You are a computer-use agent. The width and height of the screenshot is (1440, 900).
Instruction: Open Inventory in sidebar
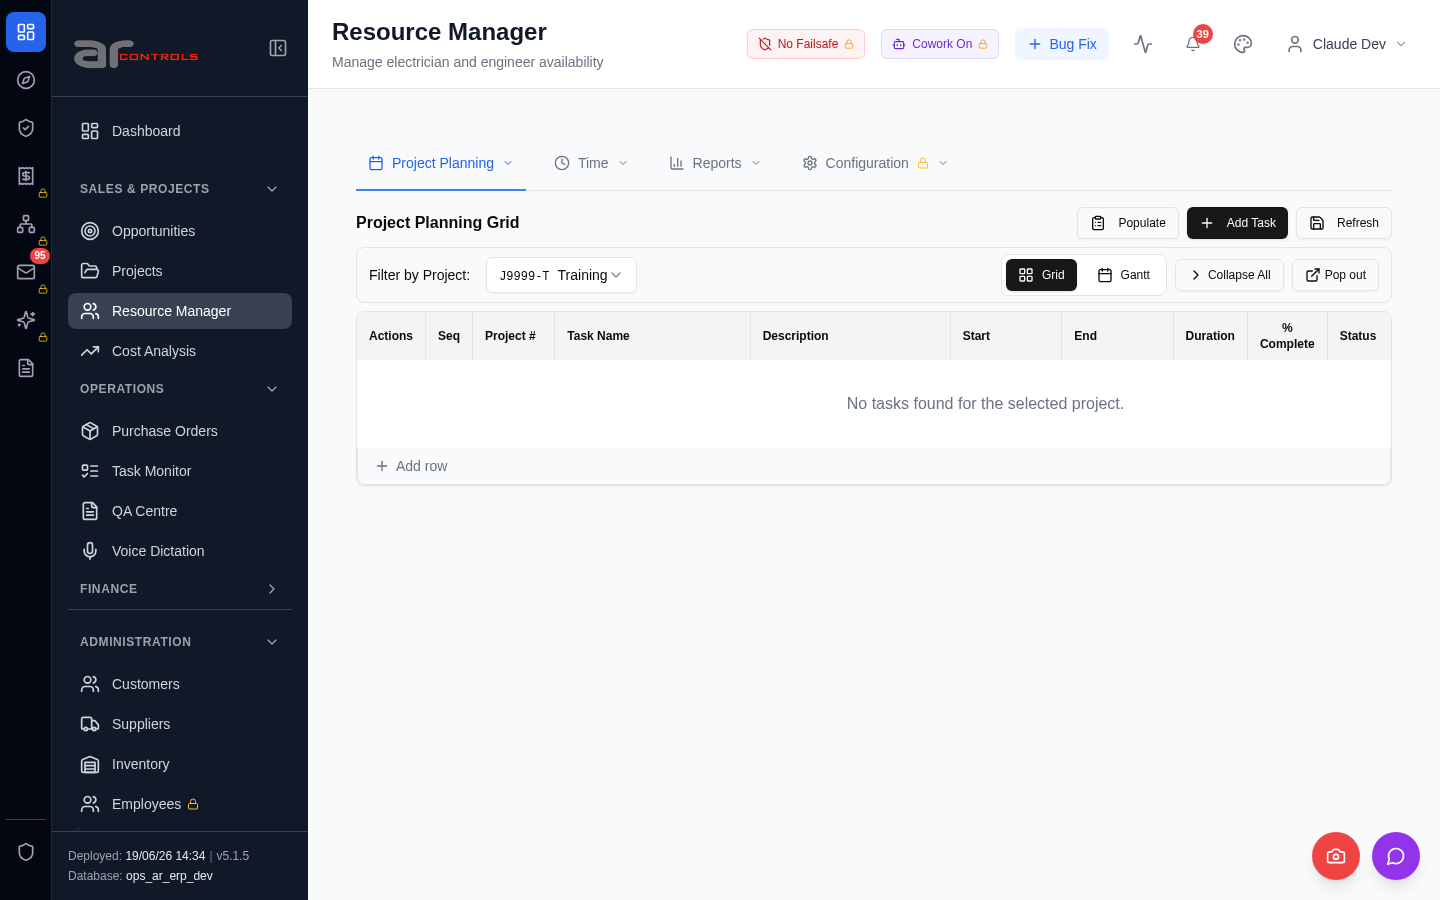point(180,764)
